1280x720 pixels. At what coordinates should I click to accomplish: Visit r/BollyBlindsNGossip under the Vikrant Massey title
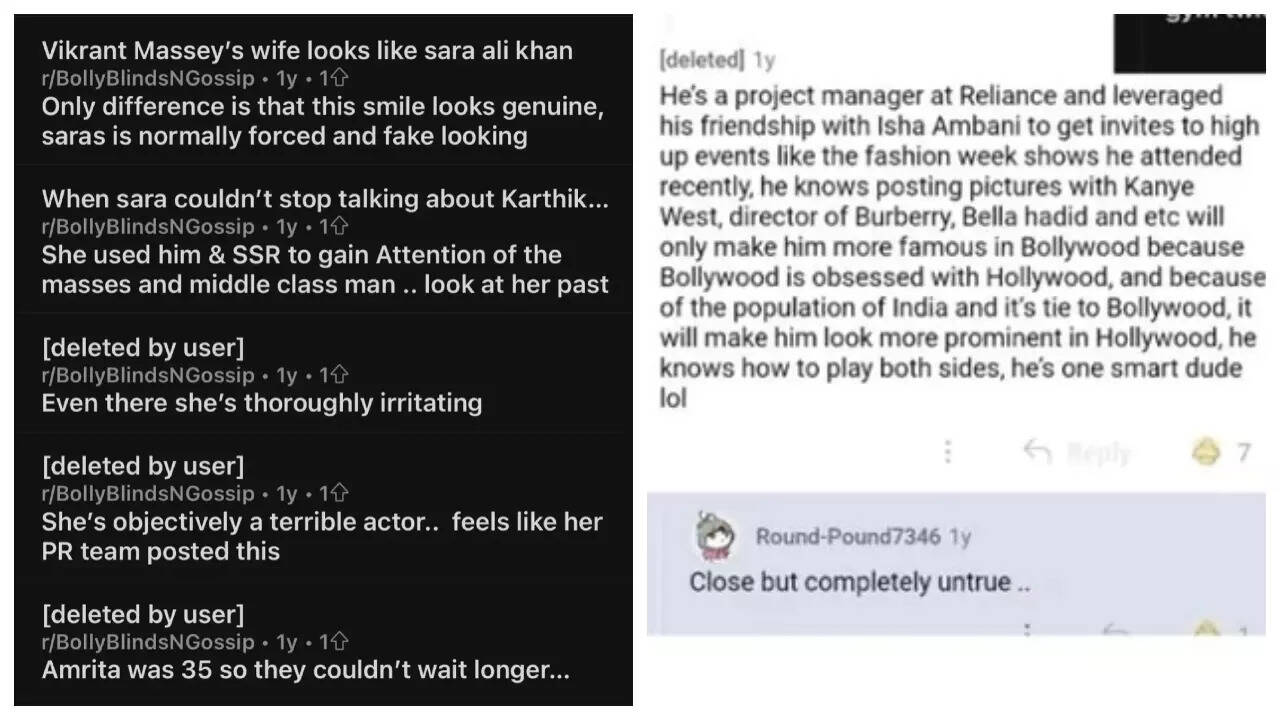pyautogui.click(x=148, y=79)
